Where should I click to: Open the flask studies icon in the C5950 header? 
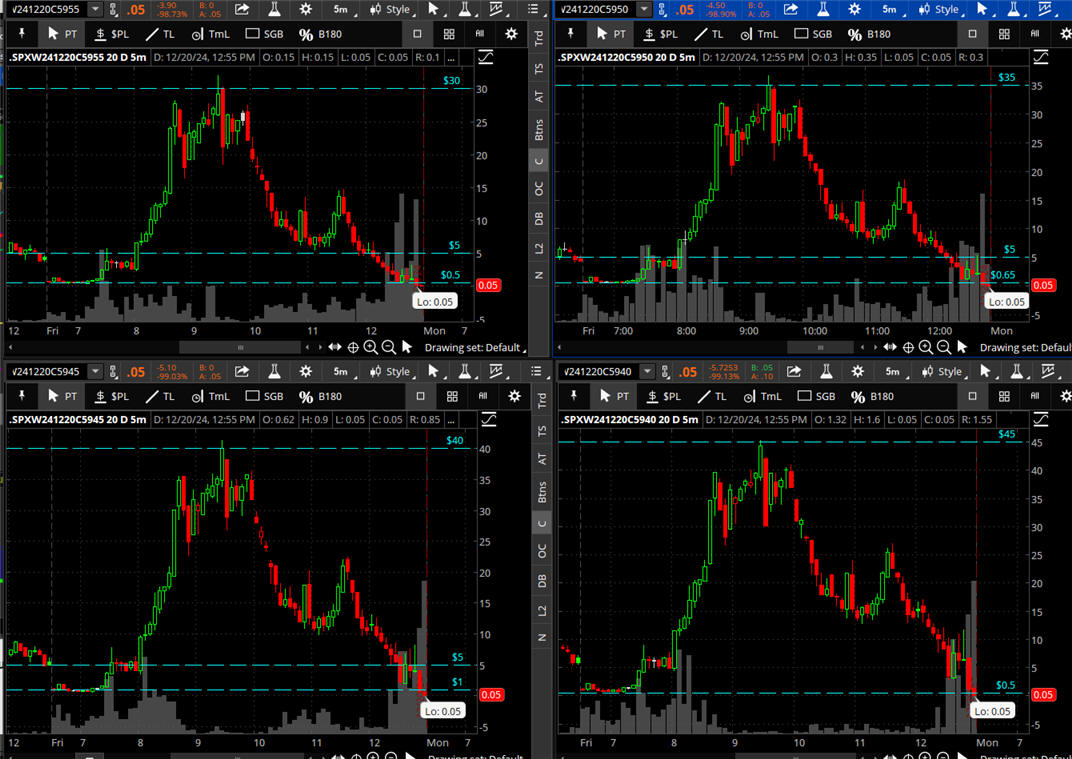821,9
